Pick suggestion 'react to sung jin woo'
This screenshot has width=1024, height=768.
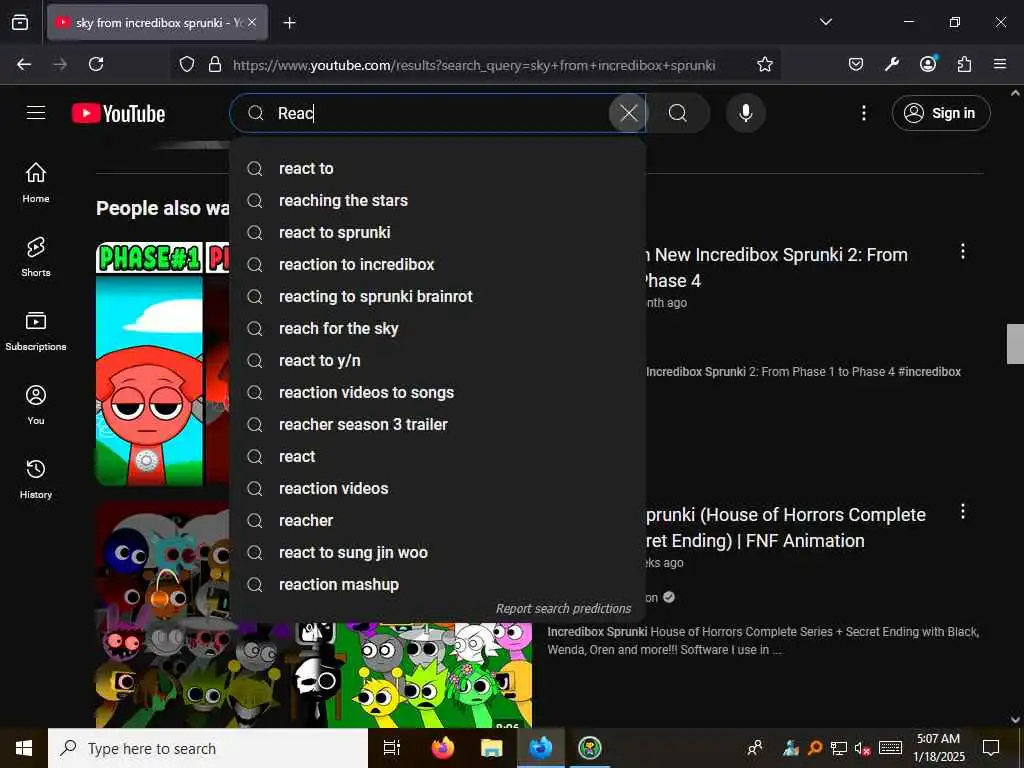[438, 552]
